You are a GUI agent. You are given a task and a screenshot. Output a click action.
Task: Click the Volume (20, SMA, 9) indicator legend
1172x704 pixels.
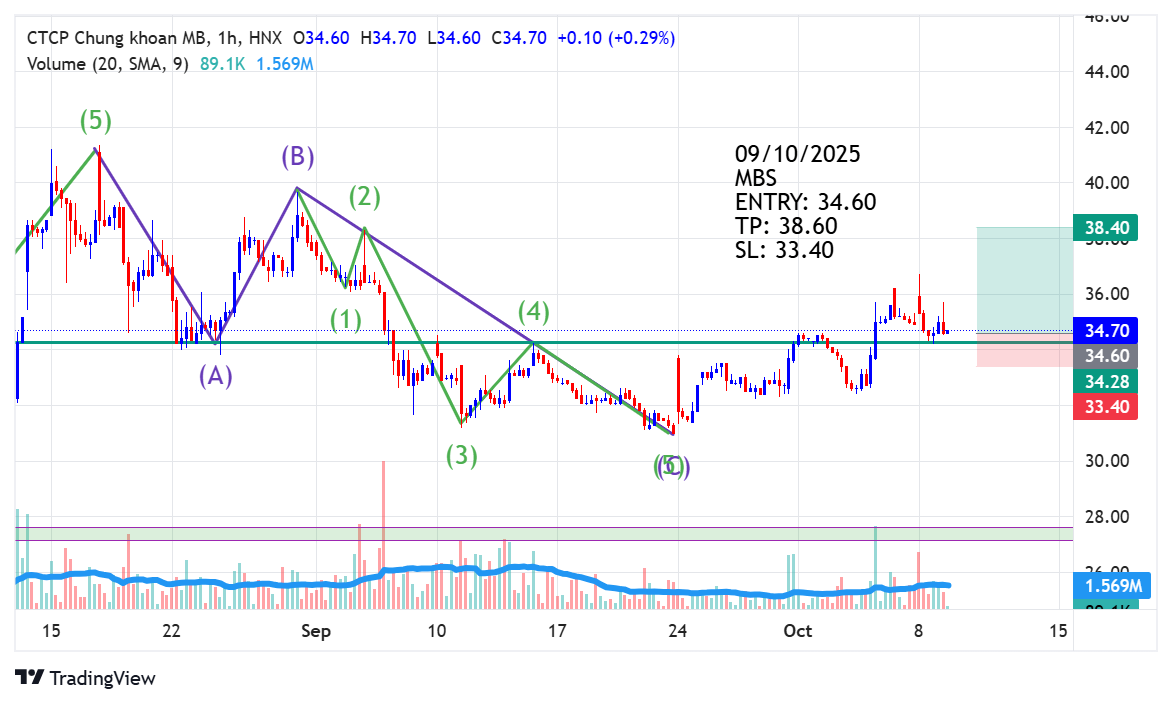pos(108,64)
